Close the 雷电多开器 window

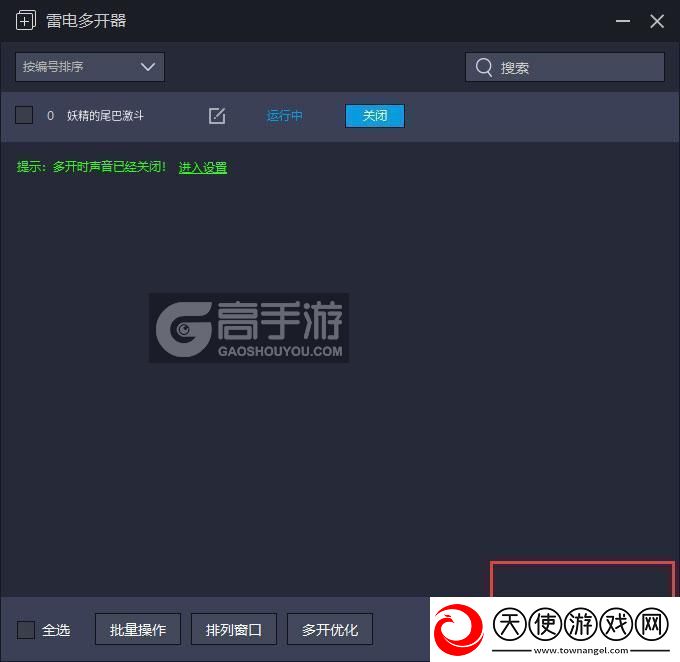657,21
